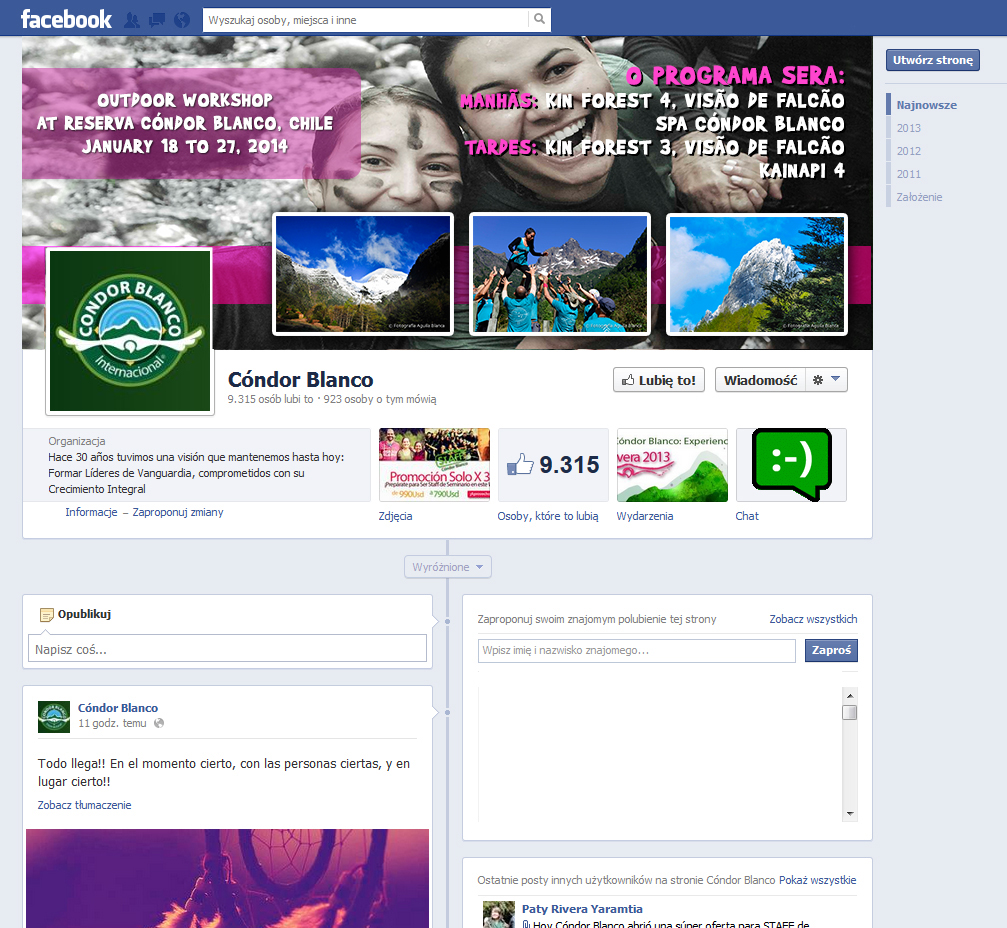The width and height of the screenshot is (1007, 928).
Task: Click the Zaproś invite button
Action: [x=831, y=651]
